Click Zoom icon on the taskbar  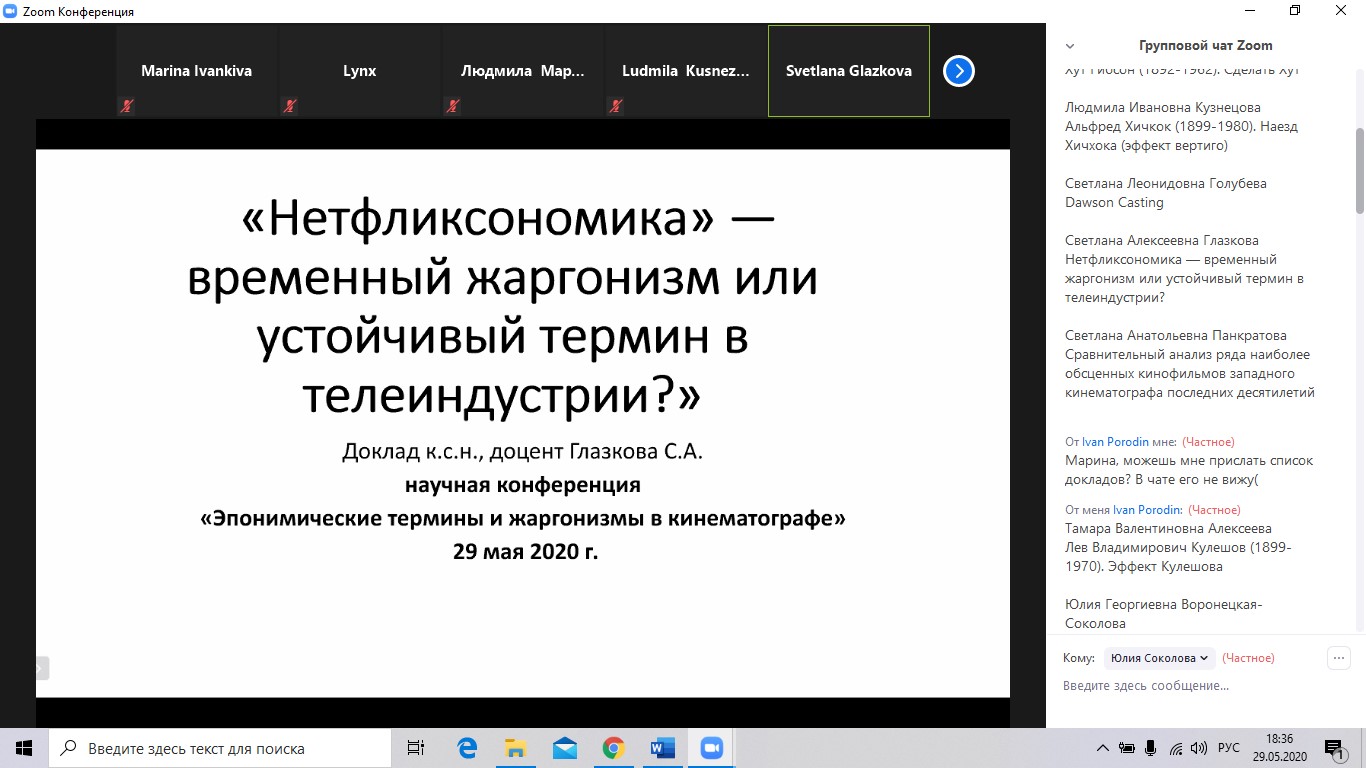pos(712,748)
